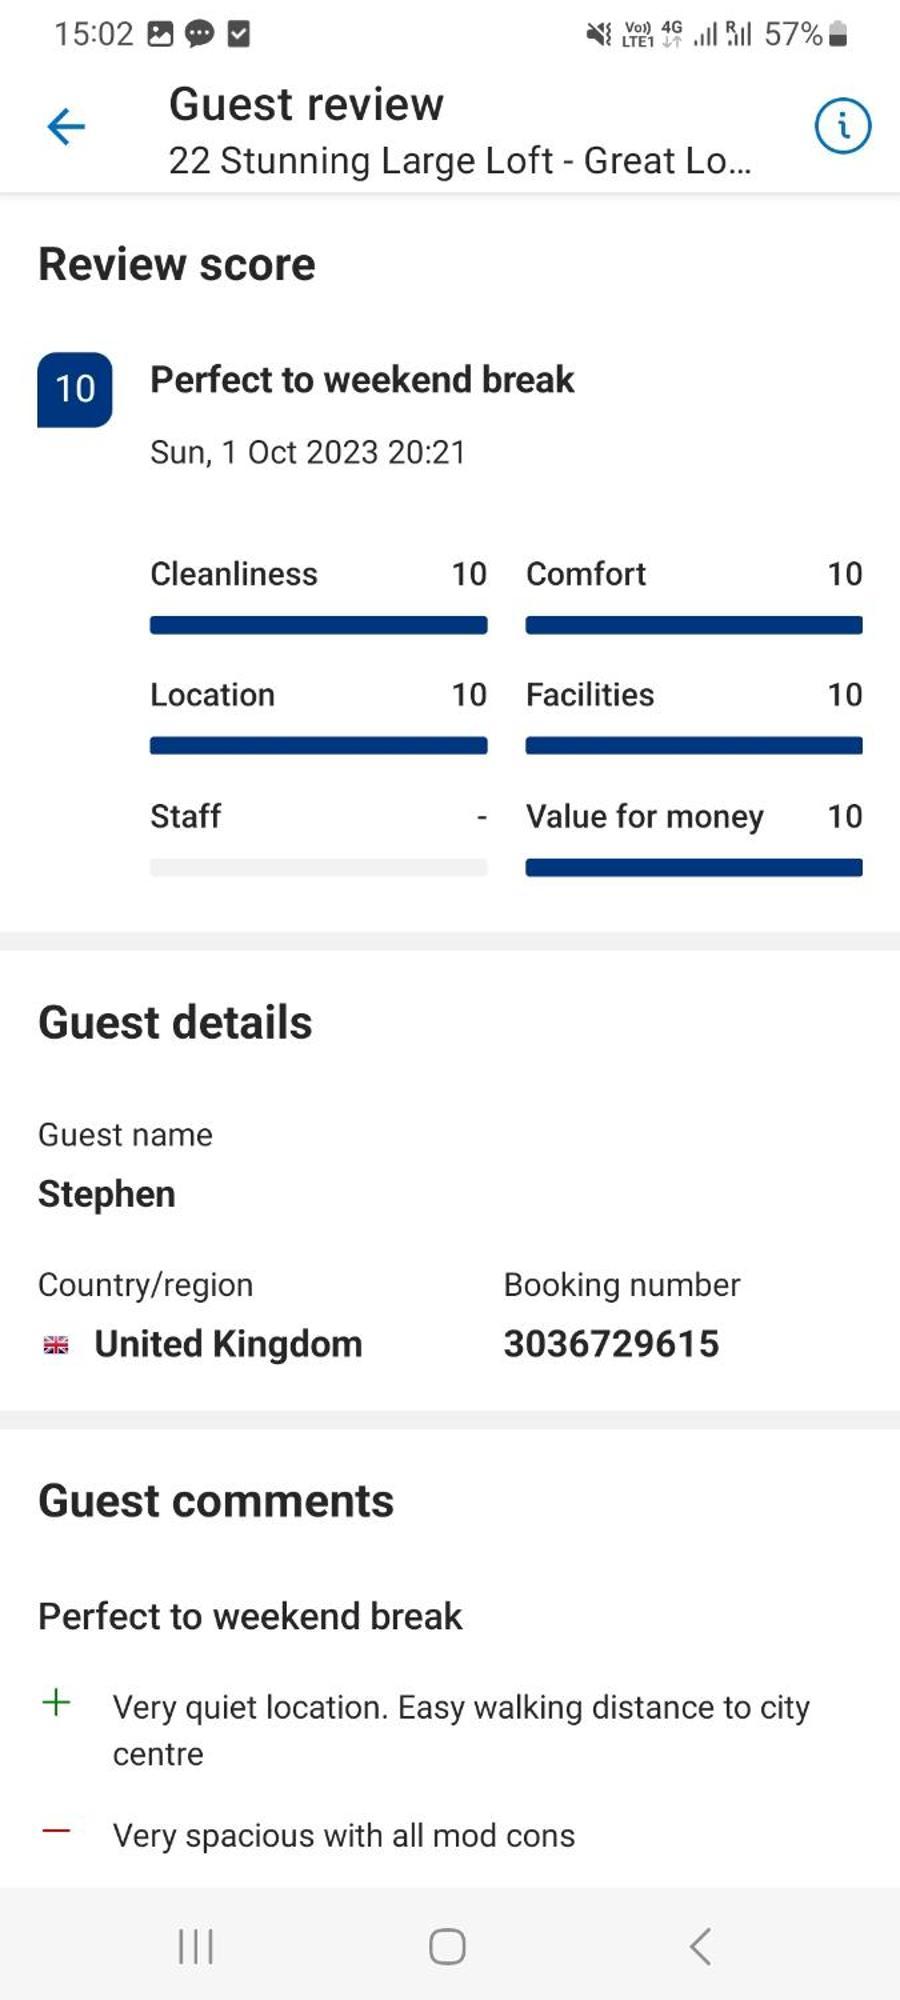Tap Android navigation back chevron
Screen dimensions: 900x2000
click(x=700, y=1946)
